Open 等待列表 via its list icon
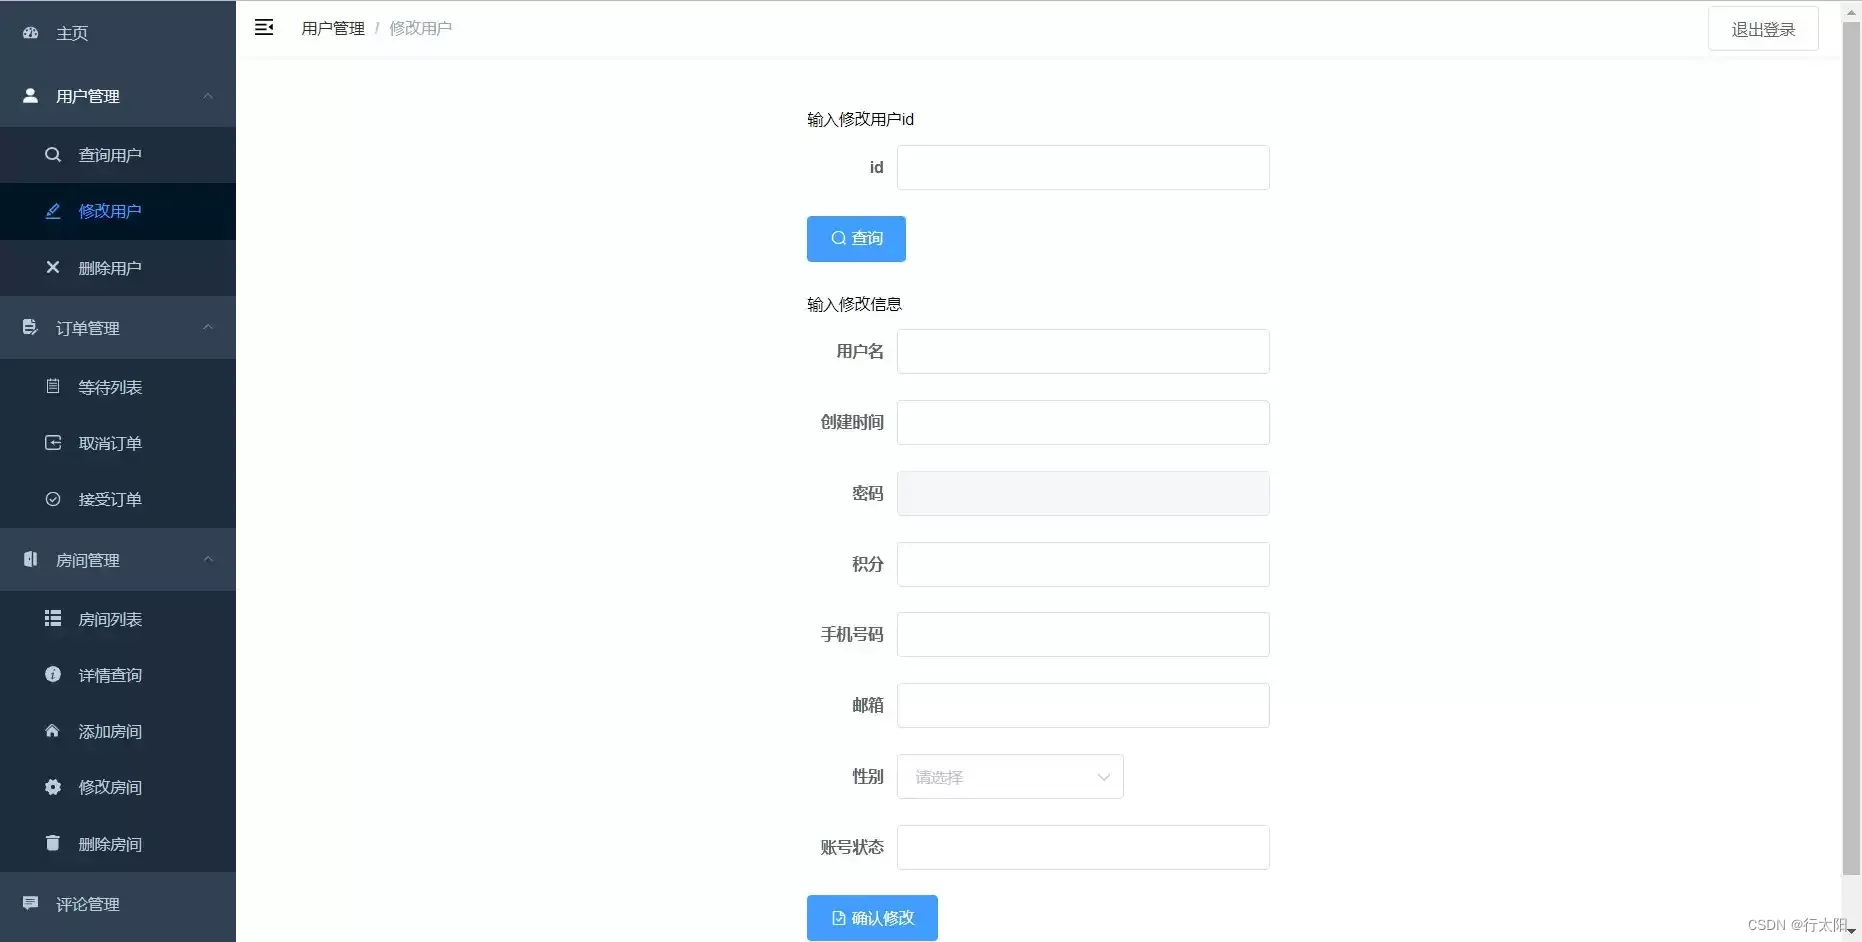The height and width of the screenshot is (942, 1862). 53,387
